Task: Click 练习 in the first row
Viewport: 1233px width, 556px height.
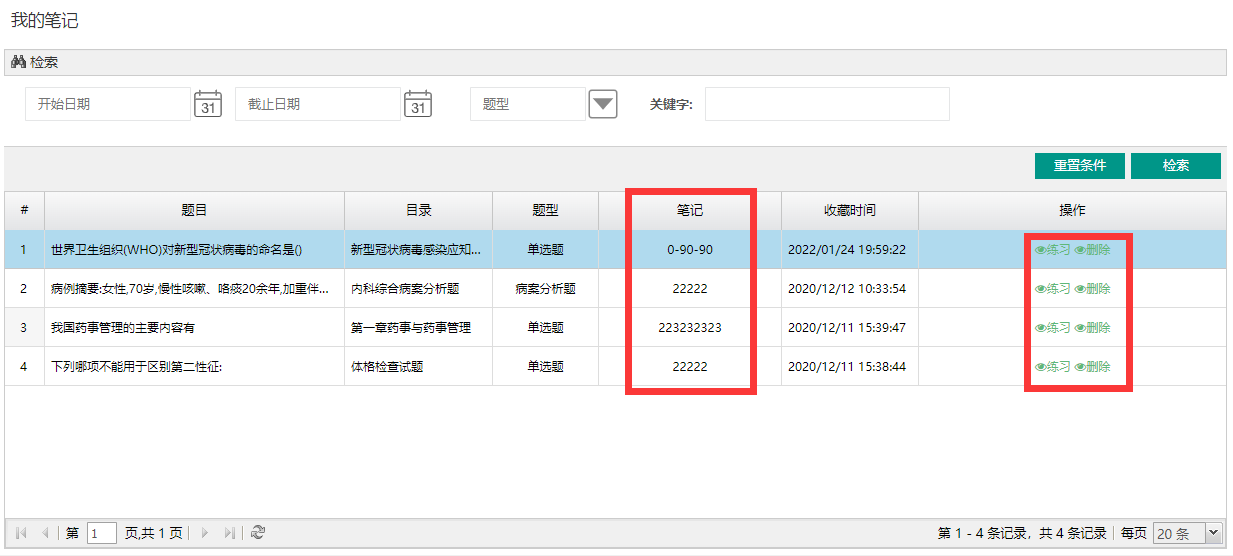Action: coord(1052,249)
